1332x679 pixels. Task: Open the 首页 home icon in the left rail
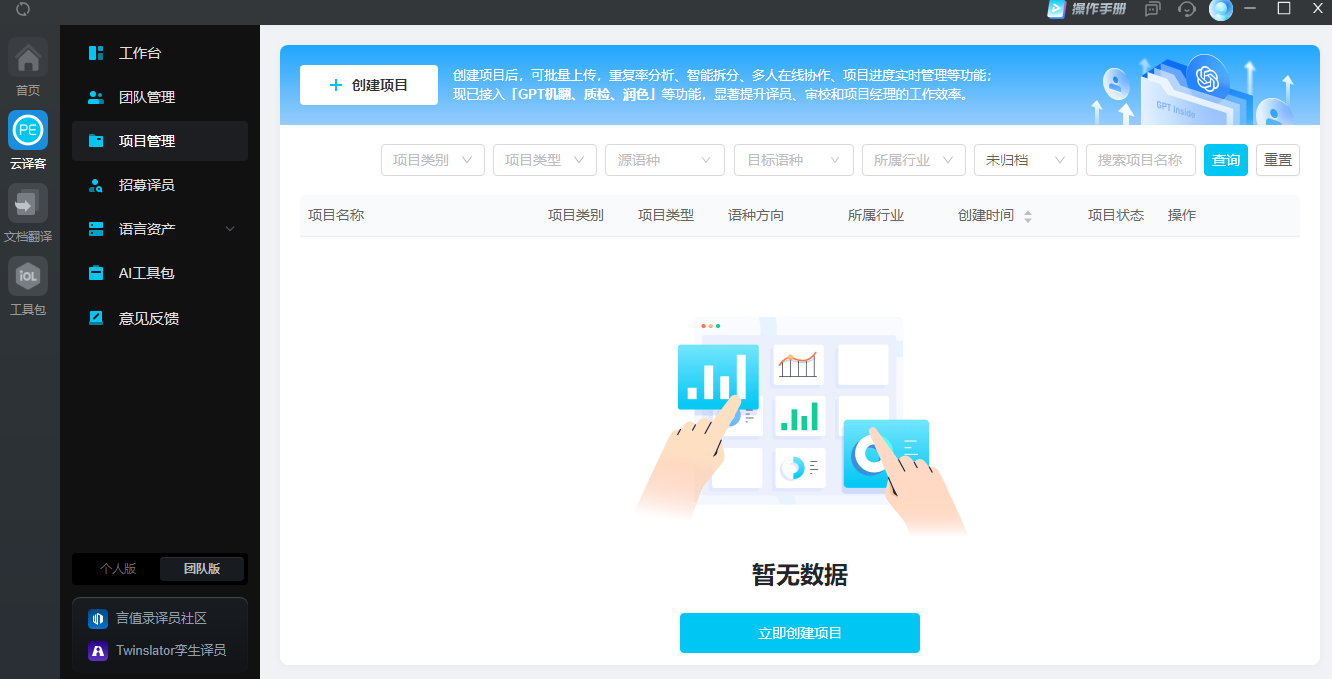tap(27, 57)
